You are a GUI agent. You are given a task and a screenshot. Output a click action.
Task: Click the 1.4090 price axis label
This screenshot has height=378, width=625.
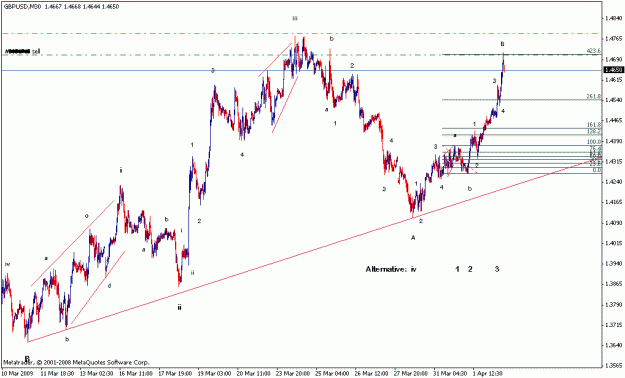(x=613, y=222)
